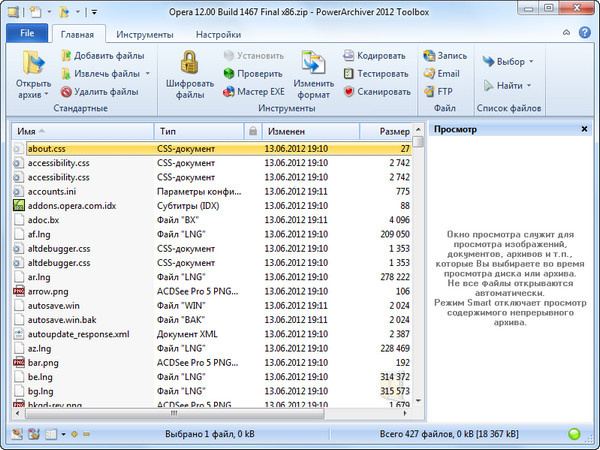Click the Изменить формат icon
600x450 pixels.
point(313,62)
